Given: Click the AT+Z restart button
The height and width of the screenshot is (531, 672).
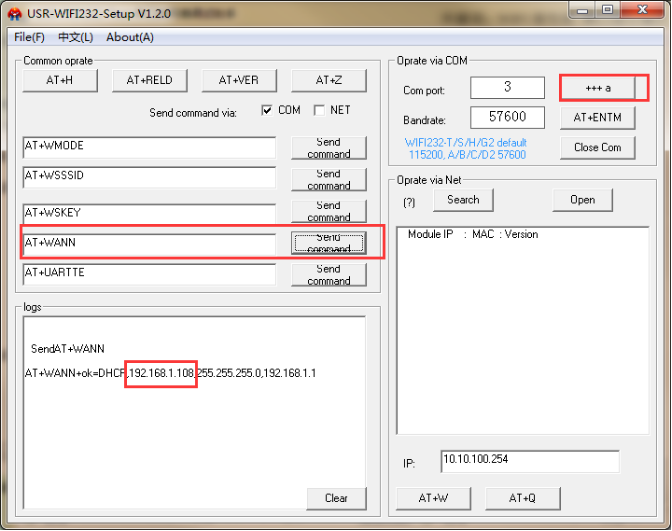Looking at the screenshot, I should (x=329, y=80).
